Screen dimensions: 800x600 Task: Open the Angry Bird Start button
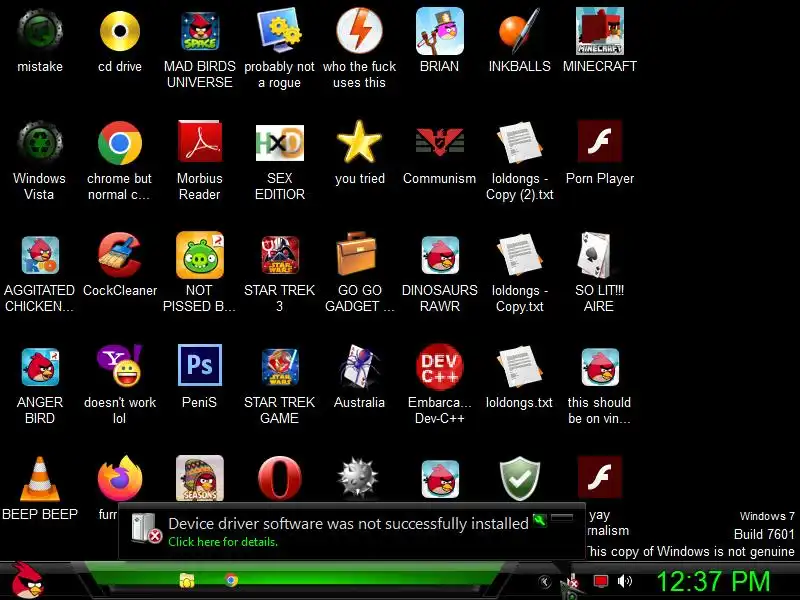coord(27,580)
